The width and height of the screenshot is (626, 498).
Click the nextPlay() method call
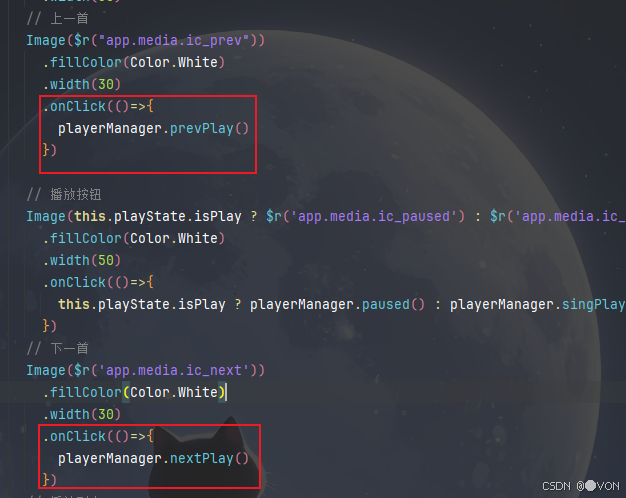tap(209, 458)
